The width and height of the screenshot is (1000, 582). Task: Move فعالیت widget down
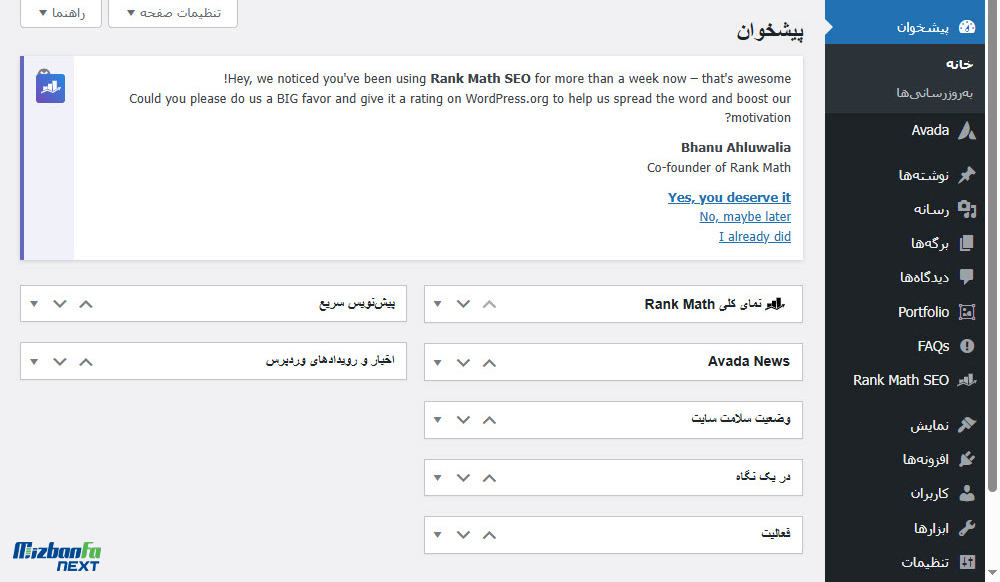point(464,535)
